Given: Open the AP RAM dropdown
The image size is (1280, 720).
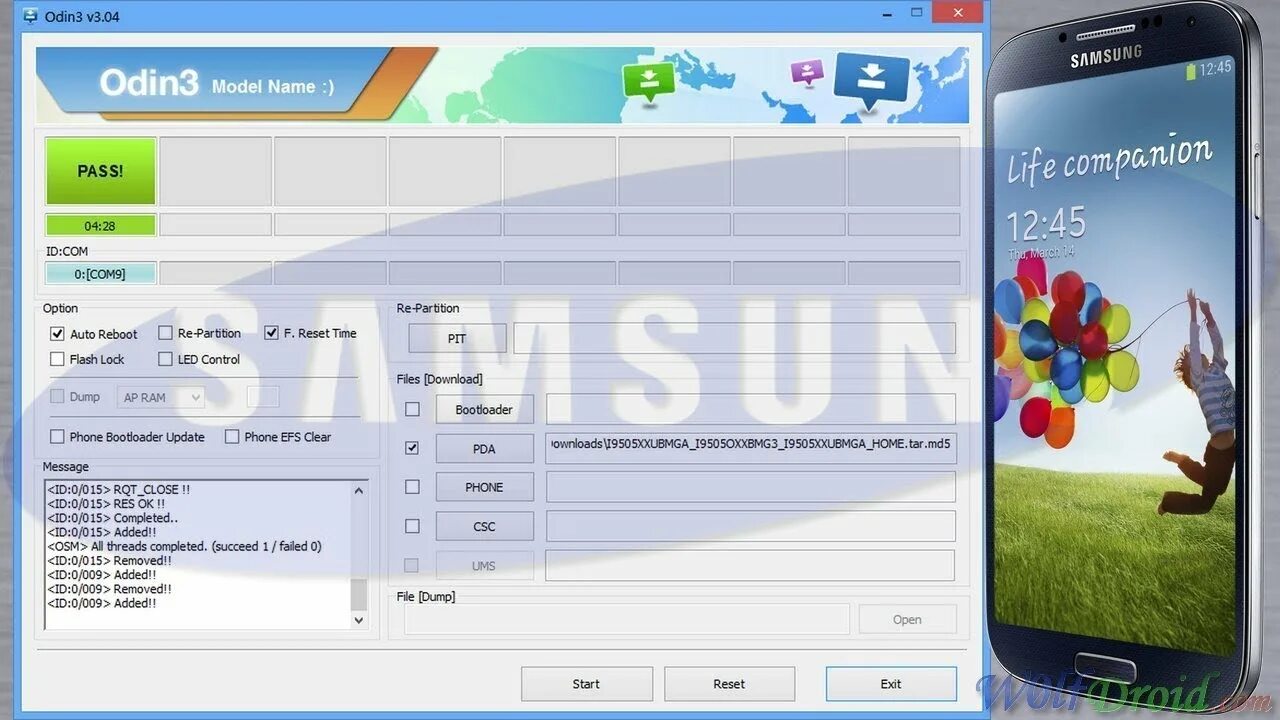Looking at the screenshot, I should point(161,397).
